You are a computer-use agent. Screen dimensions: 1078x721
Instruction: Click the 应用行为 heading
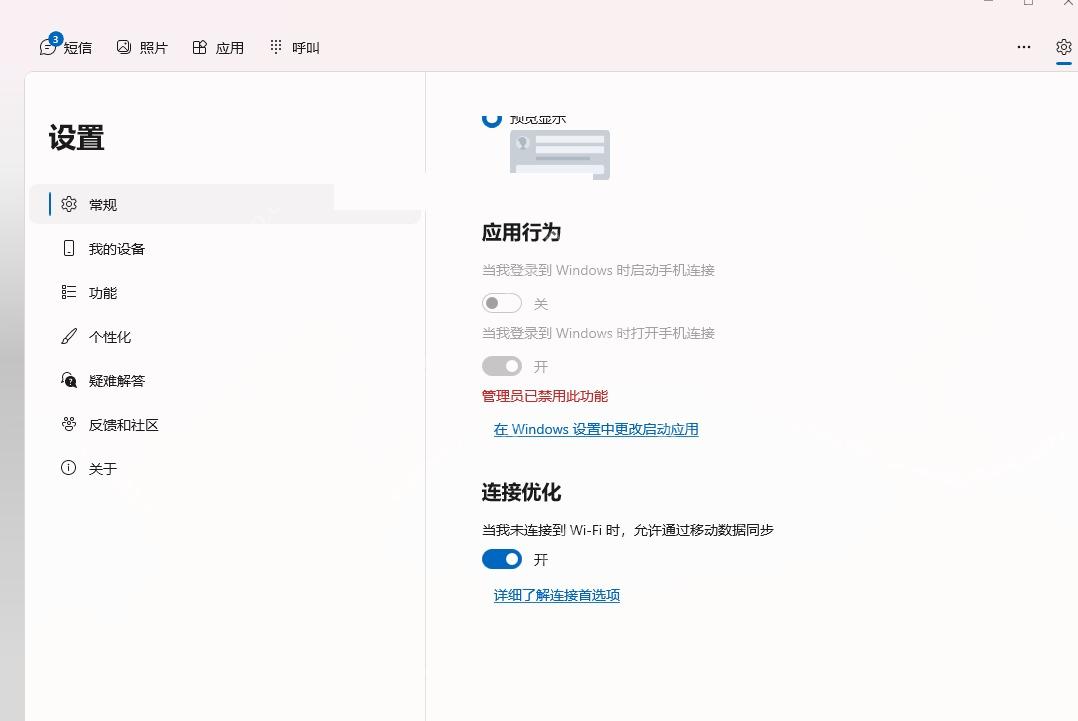coord(521,232)
